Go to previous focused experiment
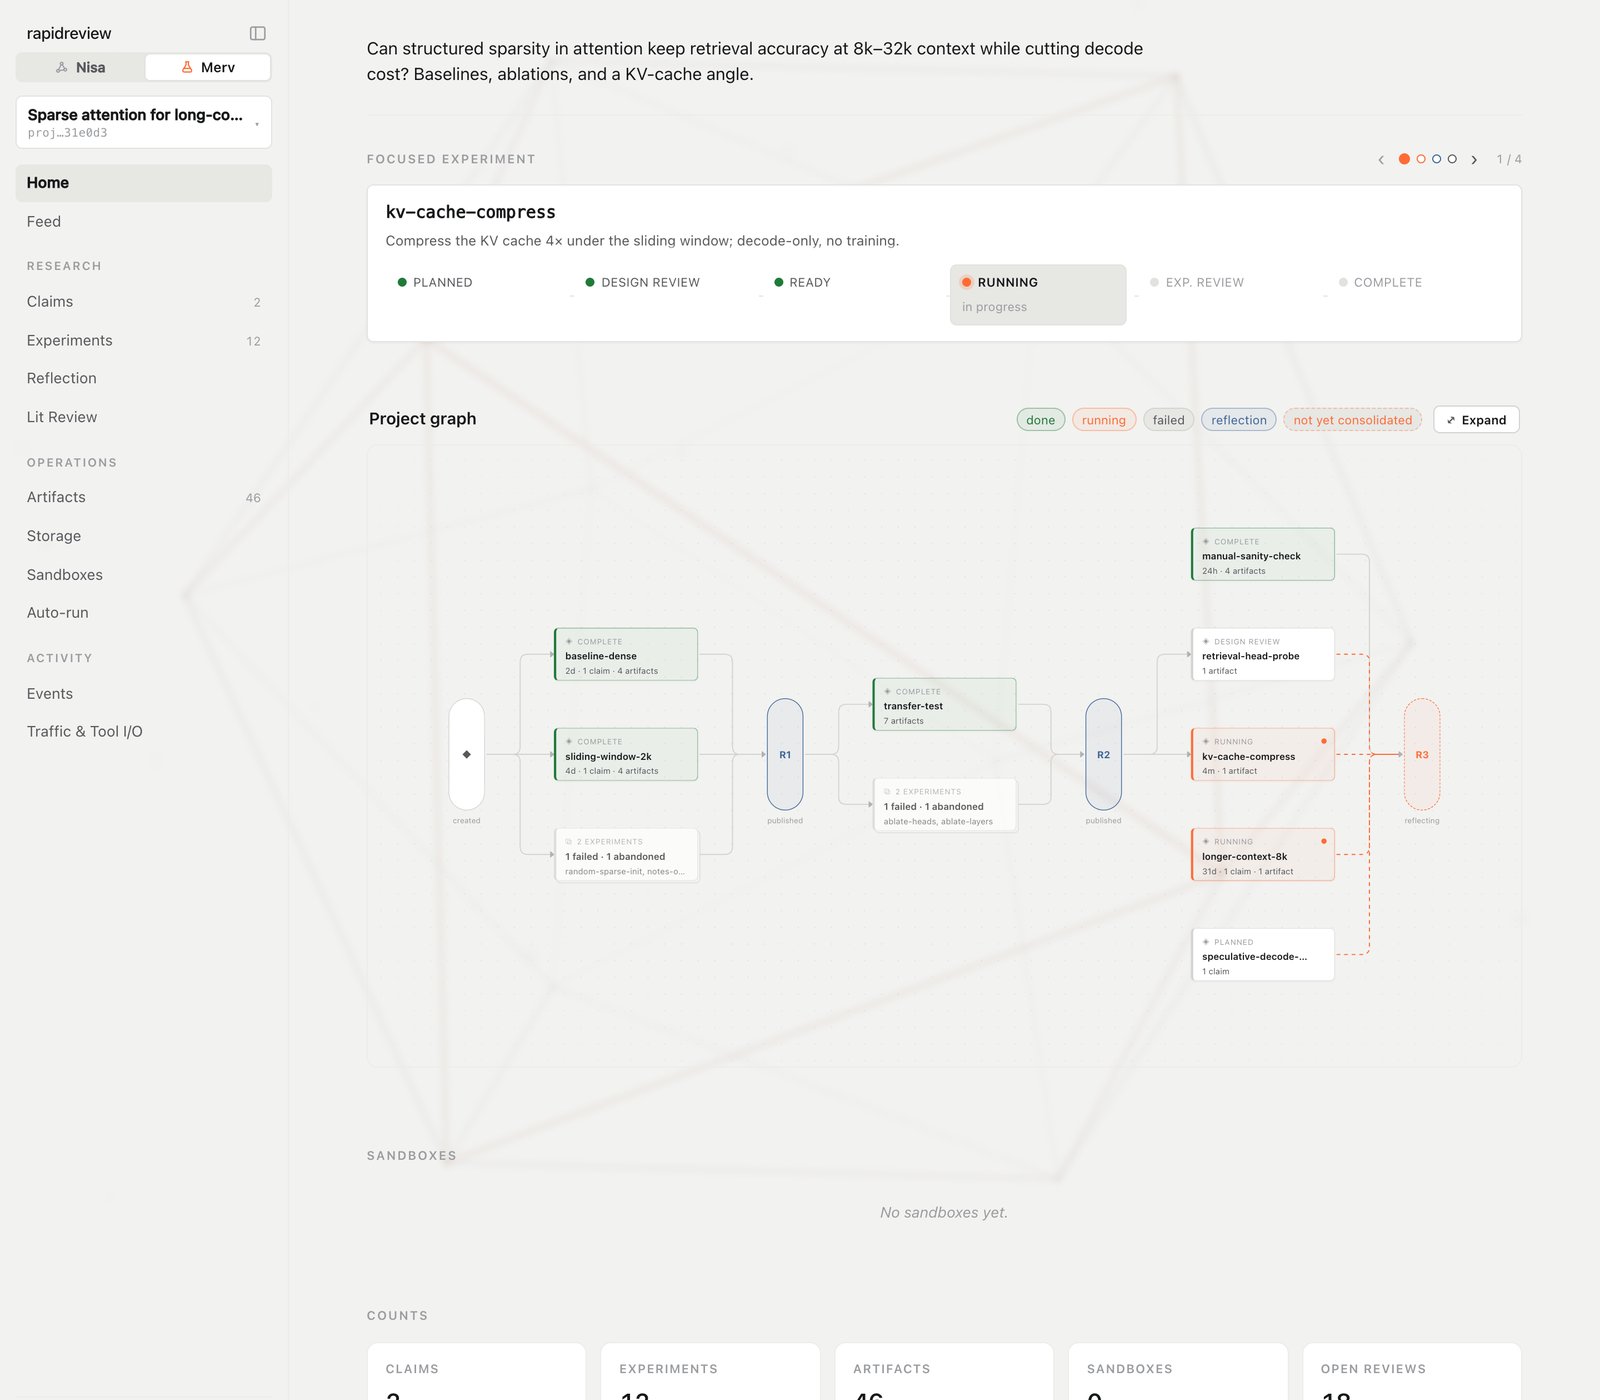 point(1381,160)
